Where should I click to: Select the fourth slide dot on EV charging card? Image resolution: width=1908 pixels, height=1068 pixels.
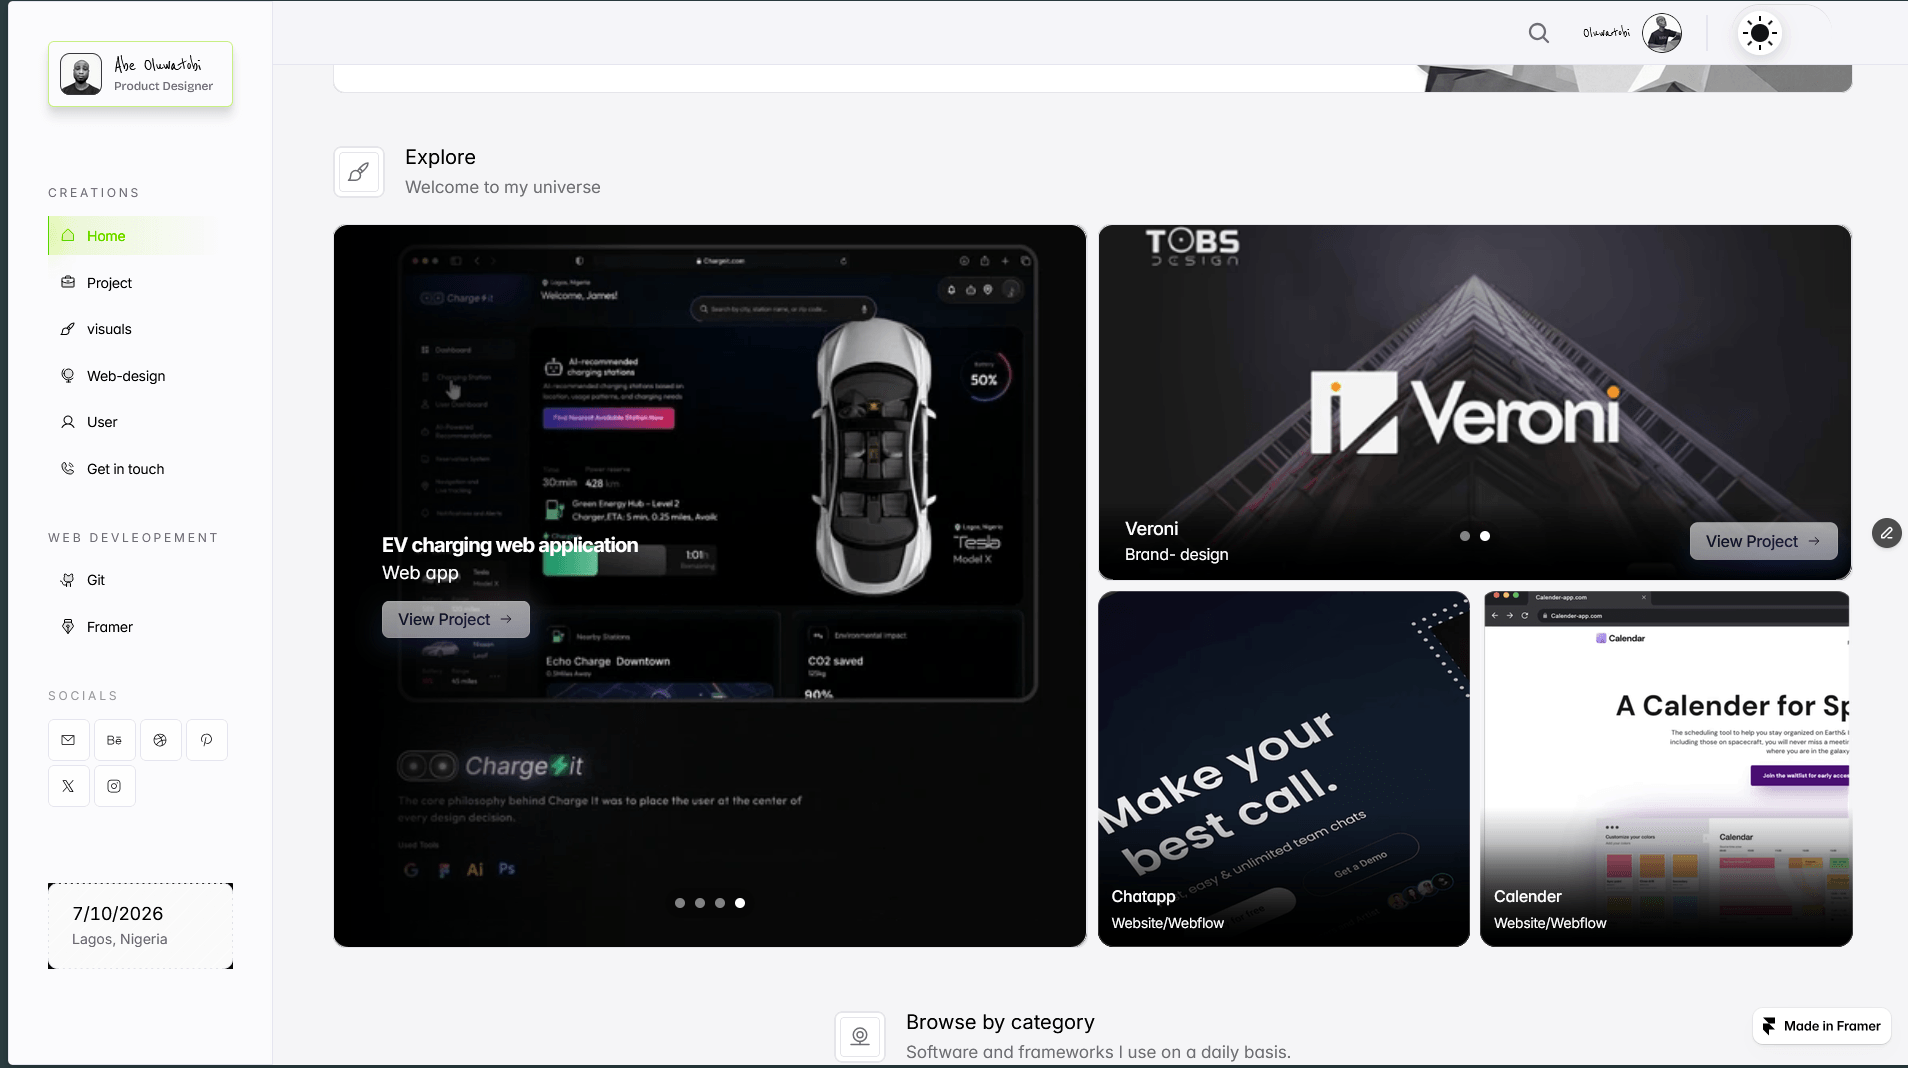[x=740, y=903]
